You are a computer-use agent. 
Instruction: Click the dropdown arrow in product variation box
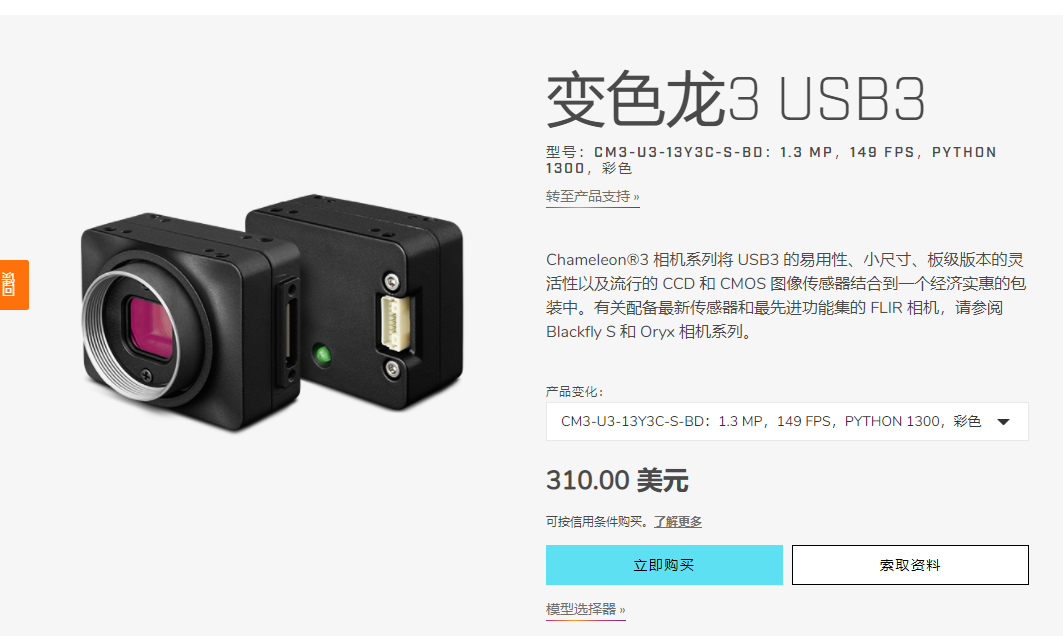pyautogui.click(x=1003, y=422)
